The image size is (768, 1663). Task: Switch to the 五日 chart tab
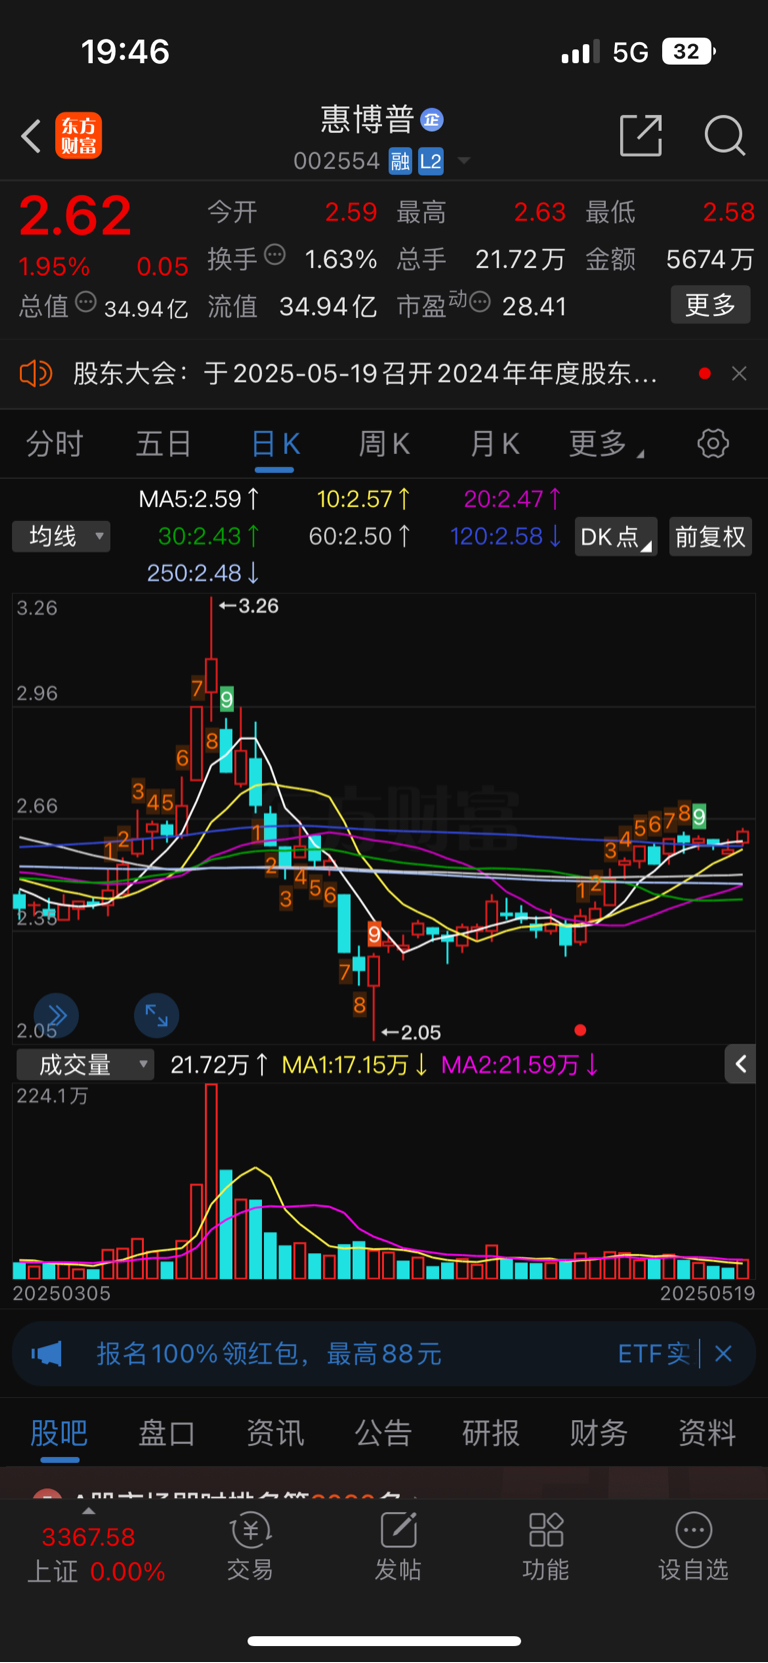coord(164,444)
